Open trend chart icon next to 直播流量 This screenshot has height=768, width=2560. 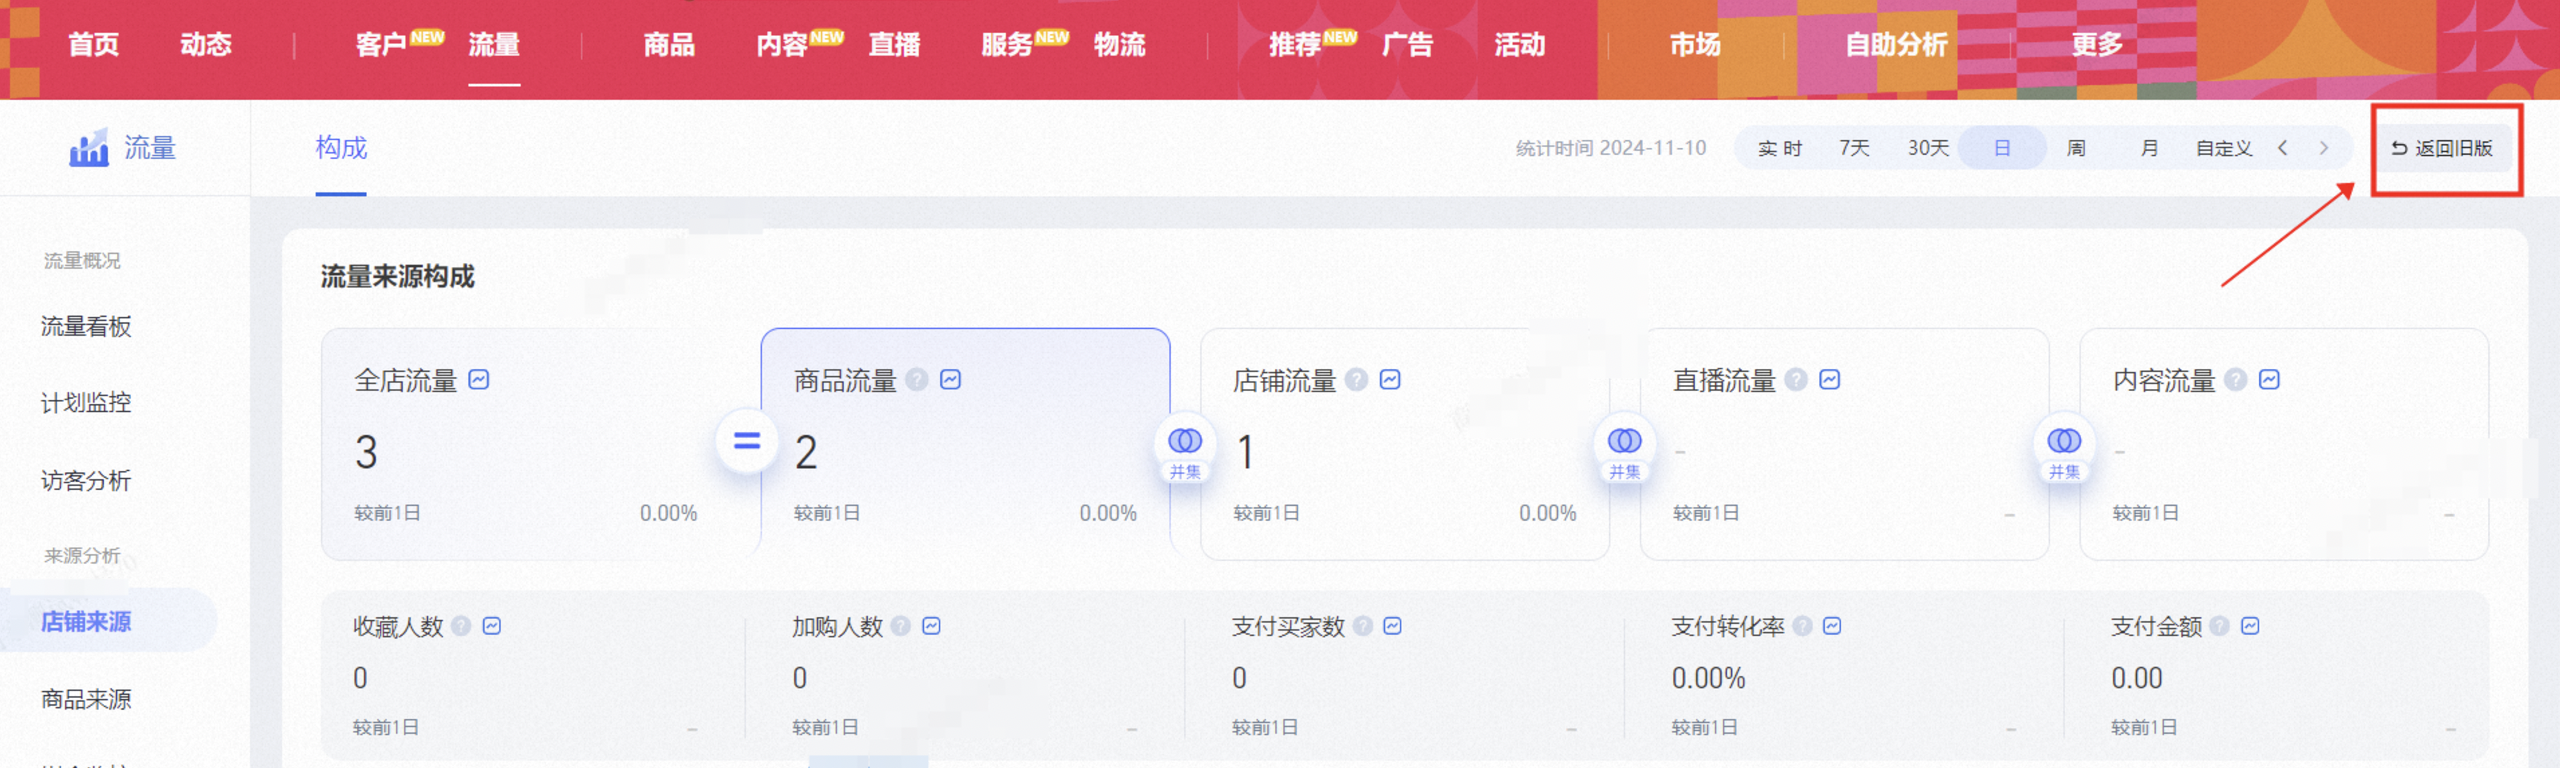[x=1830, y=380]
